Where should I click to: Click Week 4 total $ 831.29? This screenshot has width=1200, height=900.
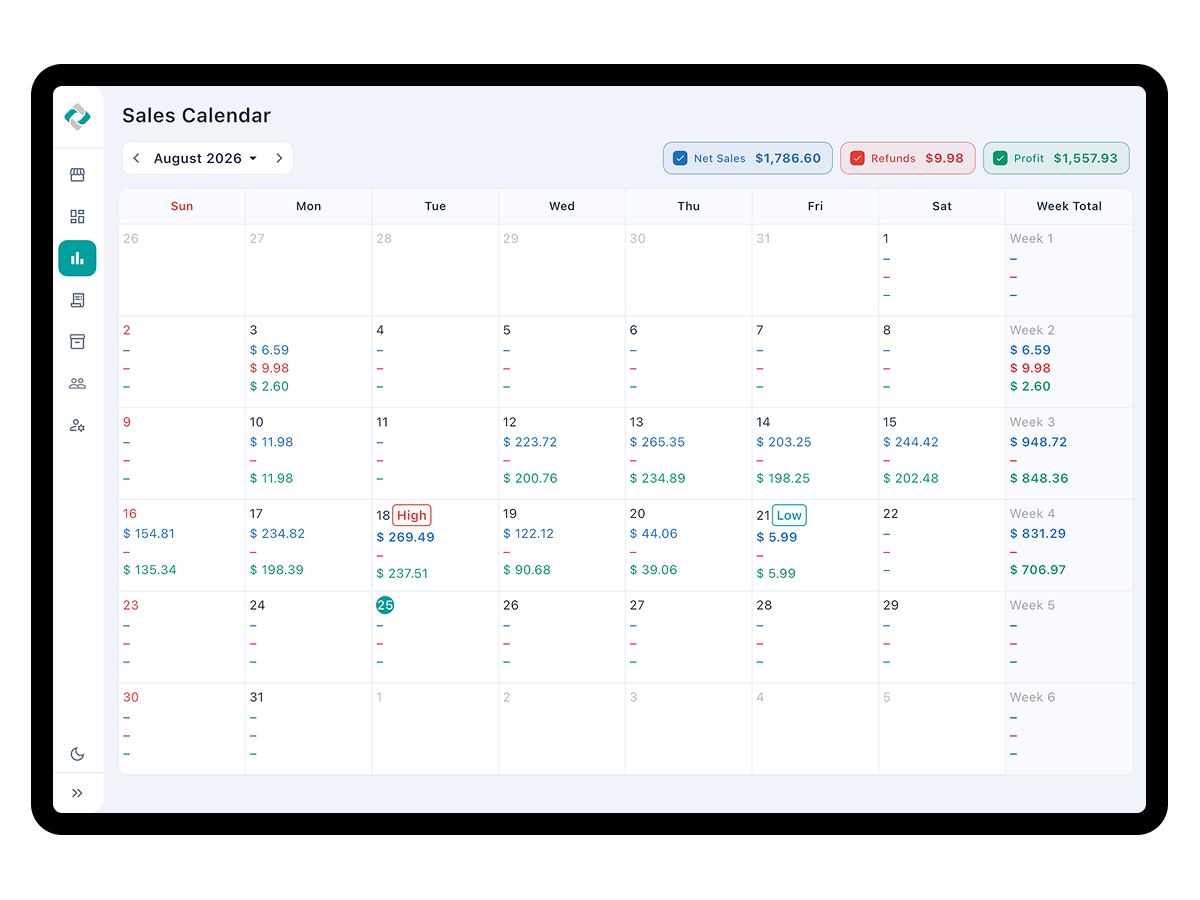coord(1038,533)
